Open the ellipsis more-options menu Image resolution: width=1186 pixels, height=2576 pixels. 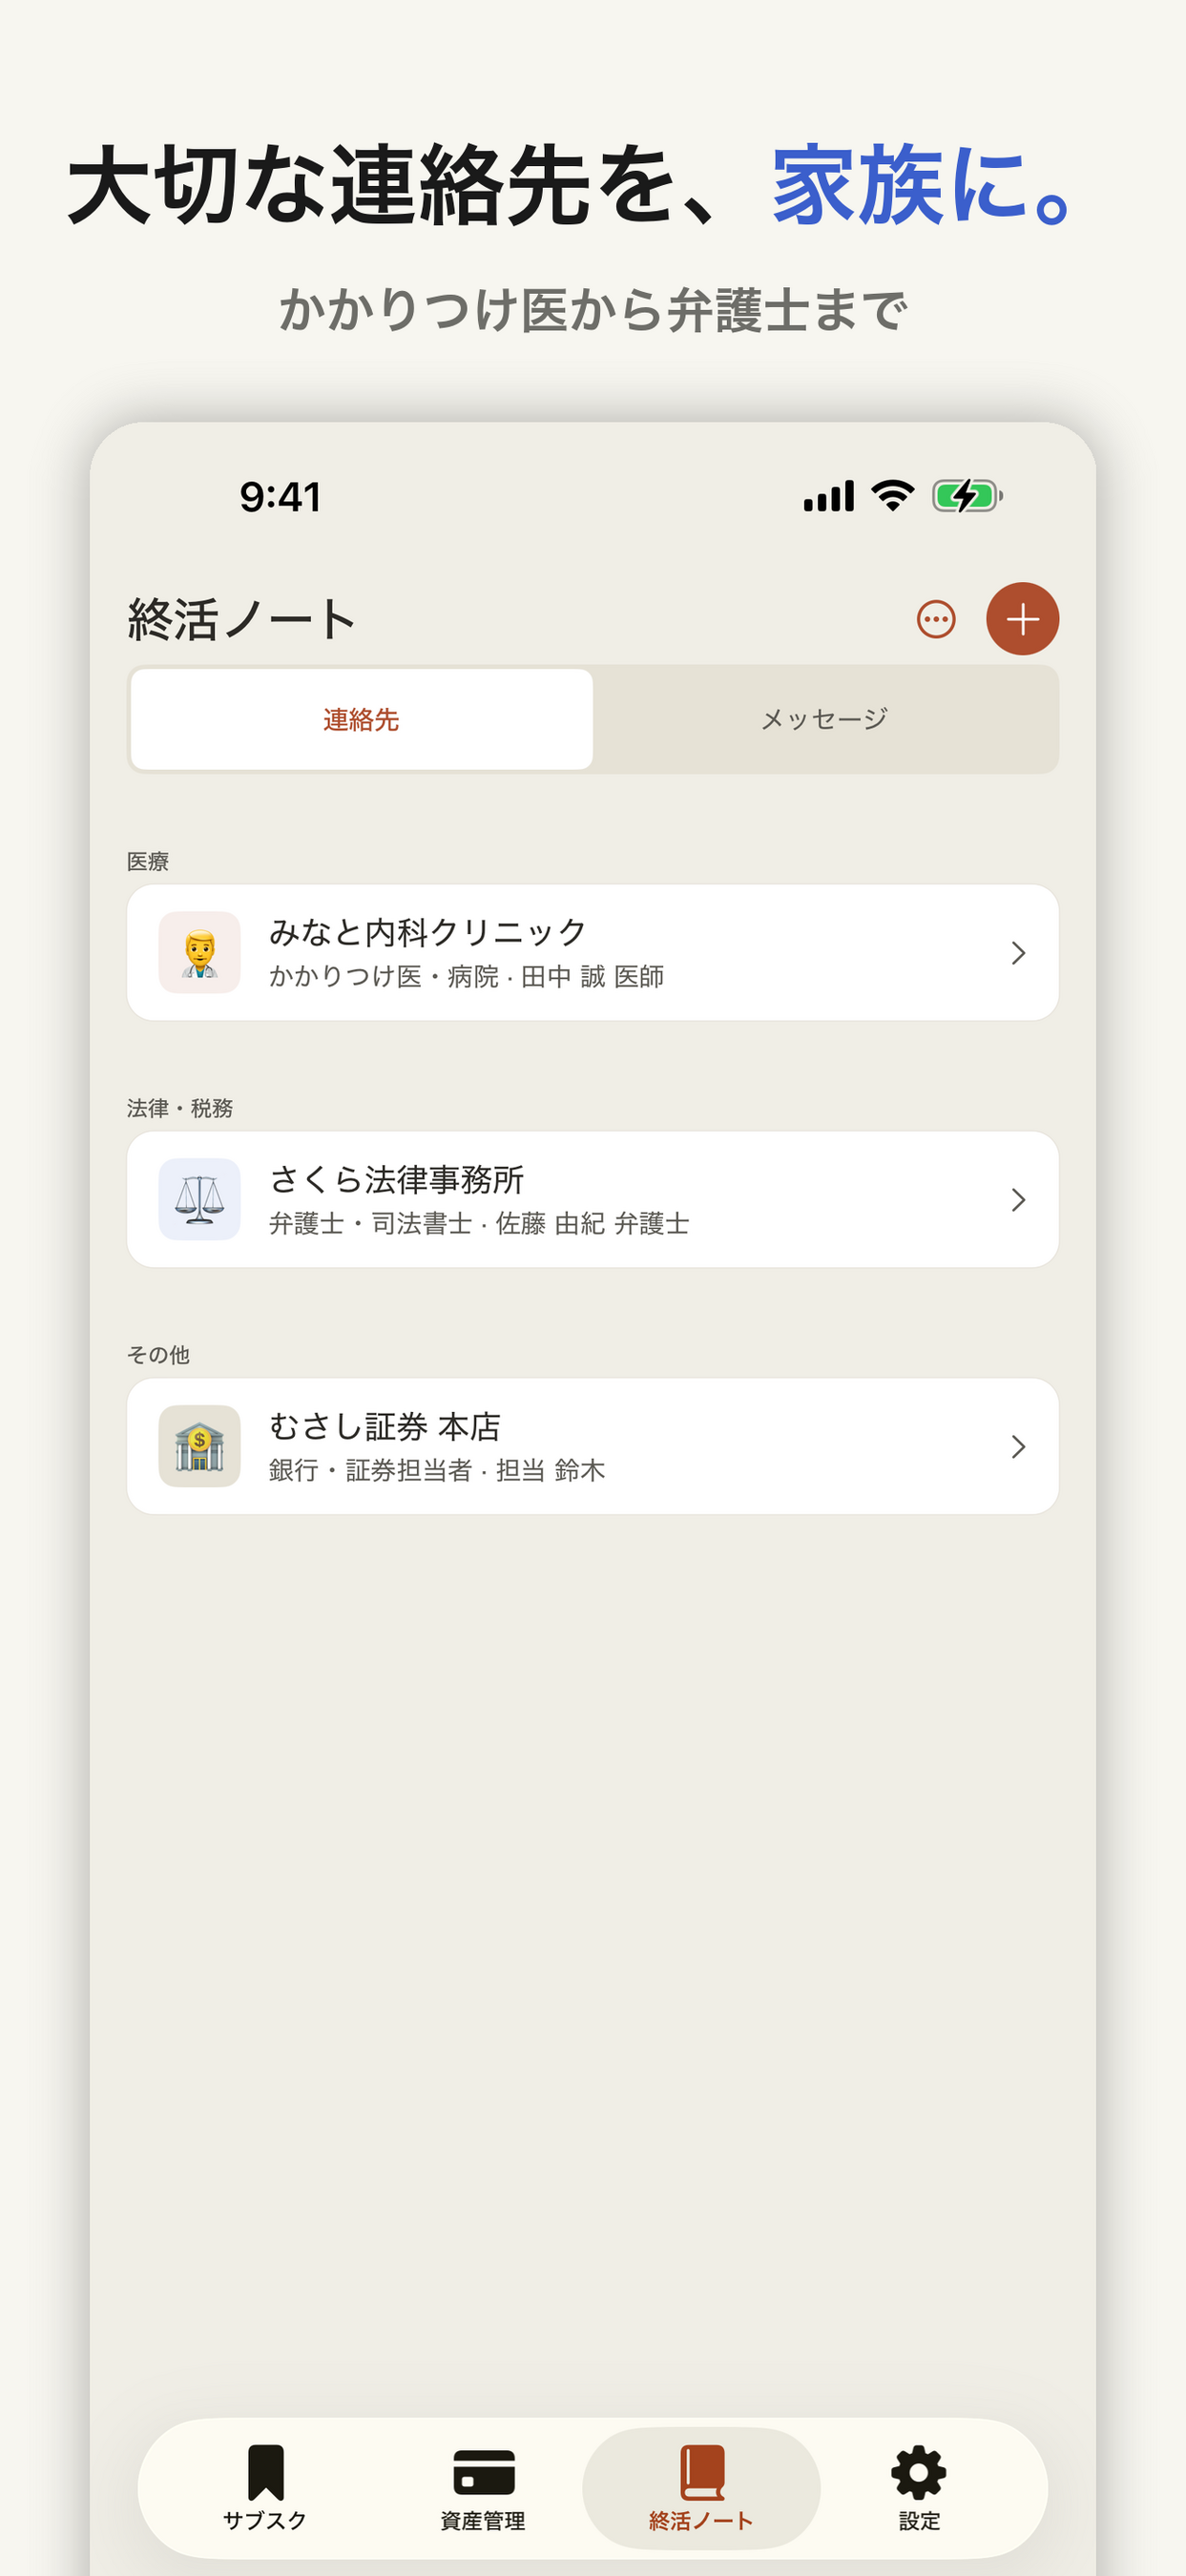pos(936,619)
